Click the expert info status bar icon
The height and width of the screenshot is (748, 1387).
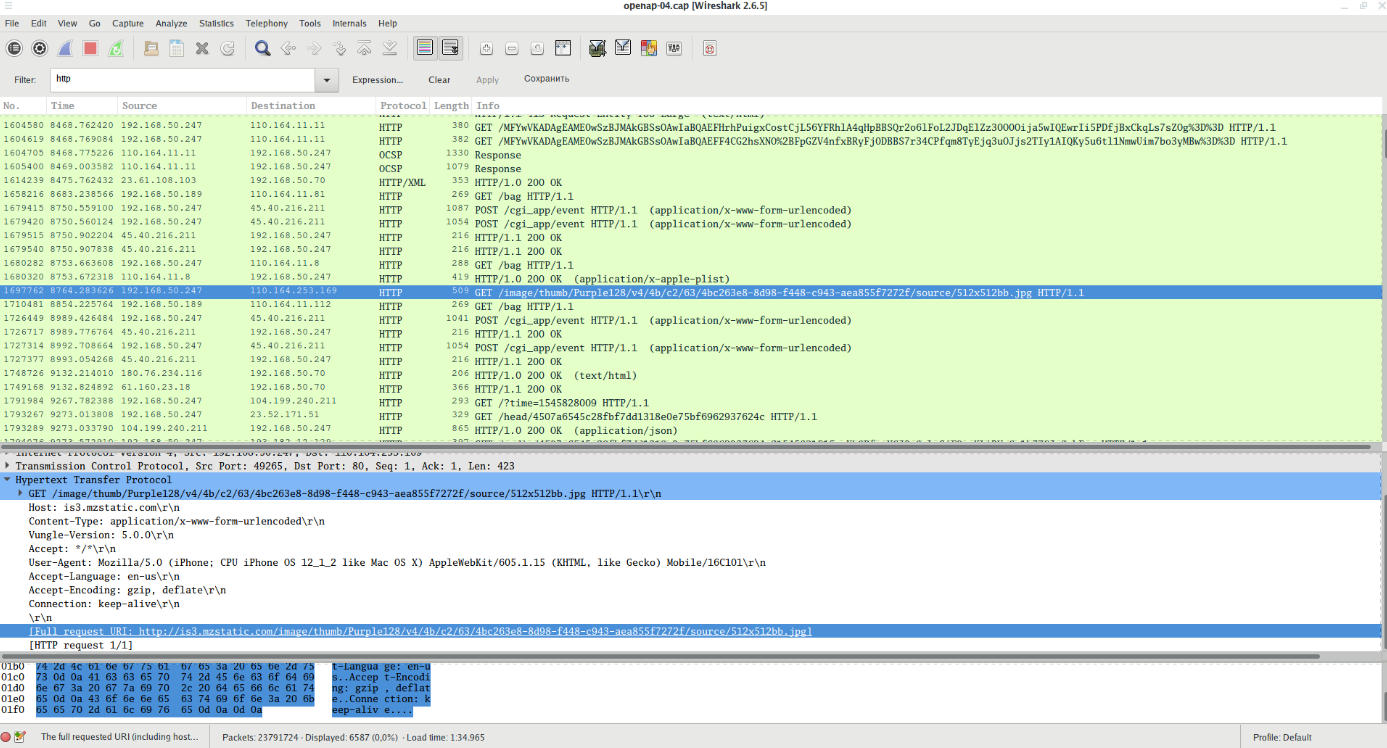[x=8, y=737]
